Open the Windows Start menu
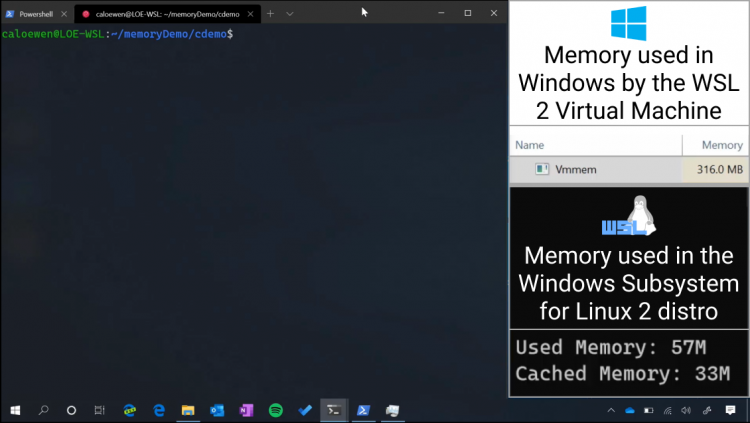750x423 pixels. click(15, 410)
